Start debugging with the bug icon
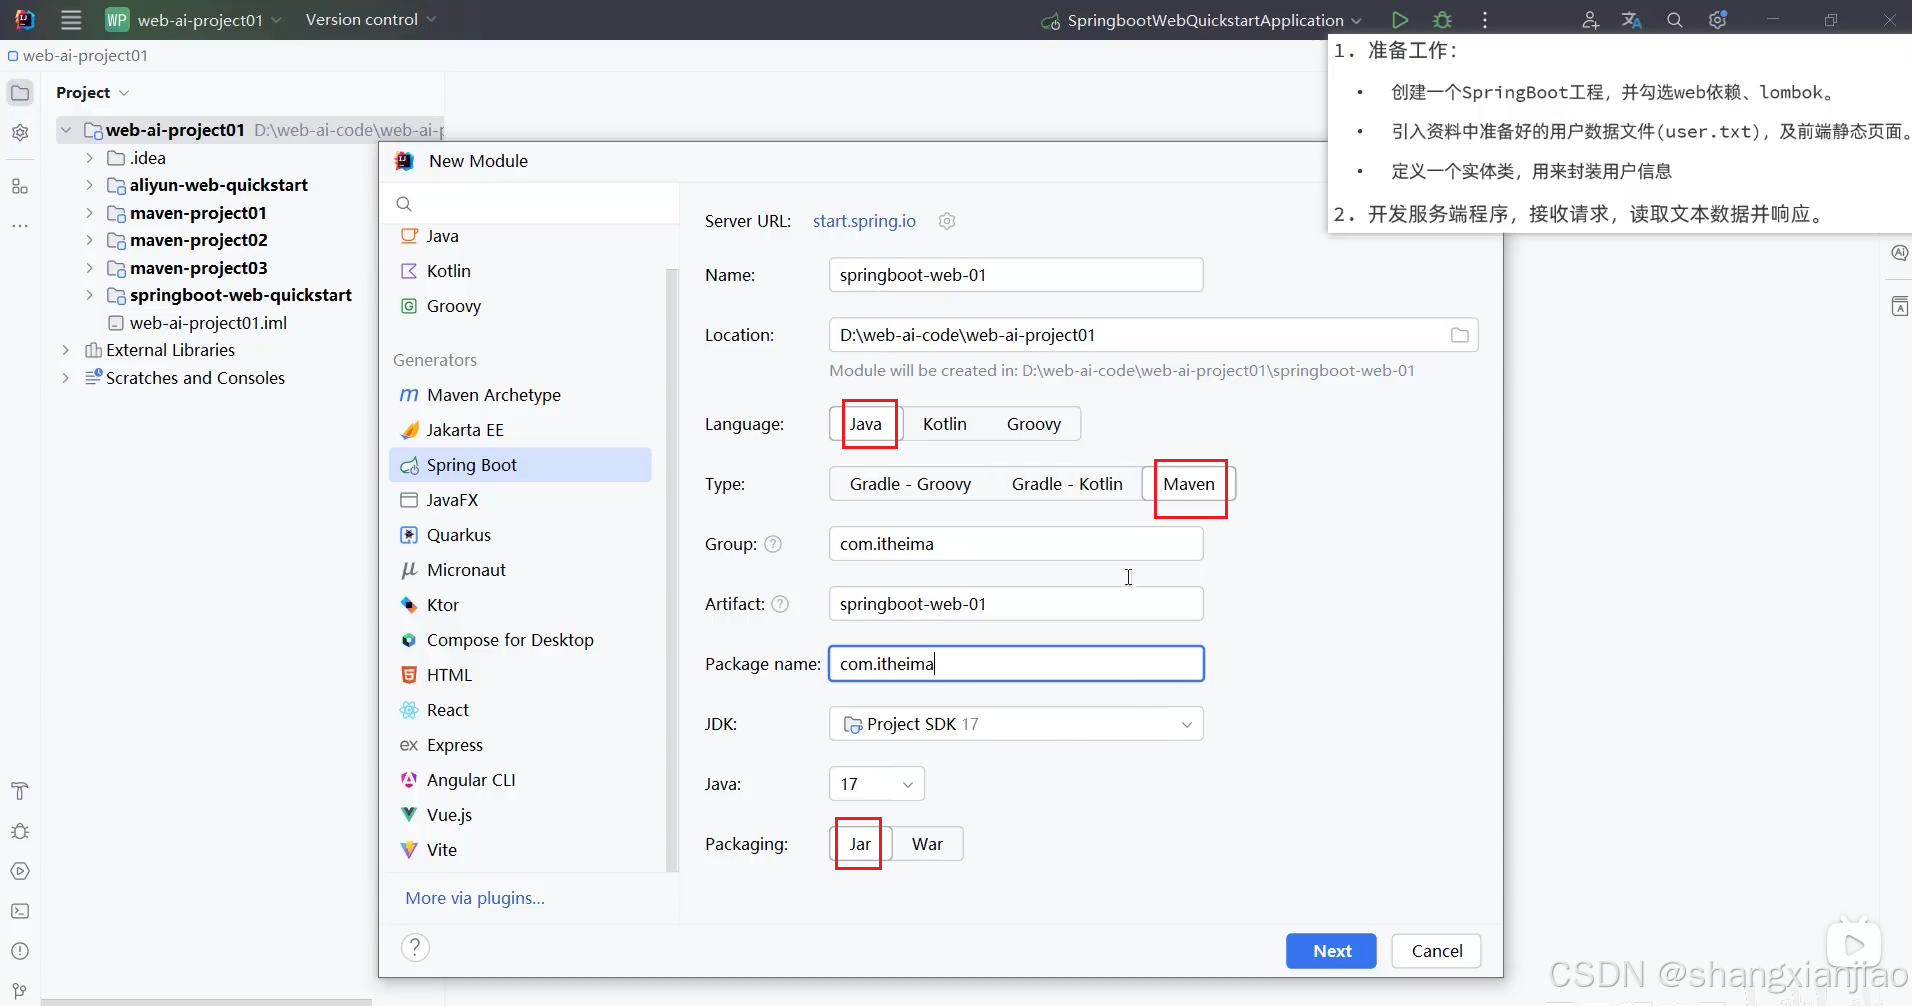Viewport: 1912px width, 1006px height. pos(1442,20)
